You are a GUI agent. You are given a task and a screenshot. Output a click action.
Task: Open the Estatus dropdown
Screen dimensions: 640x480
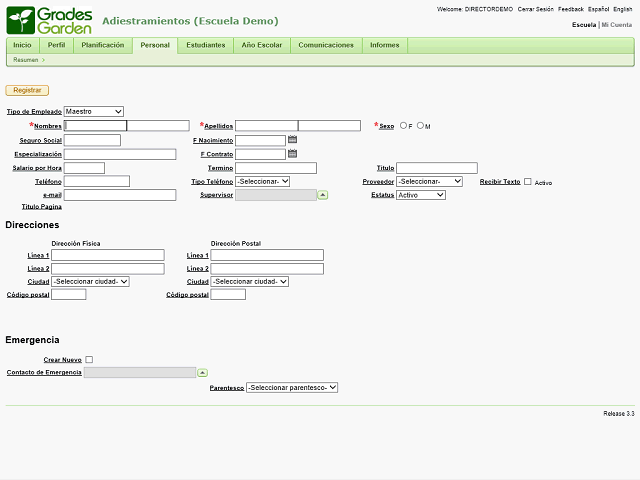pyautogui.click(x=421, y=195)
